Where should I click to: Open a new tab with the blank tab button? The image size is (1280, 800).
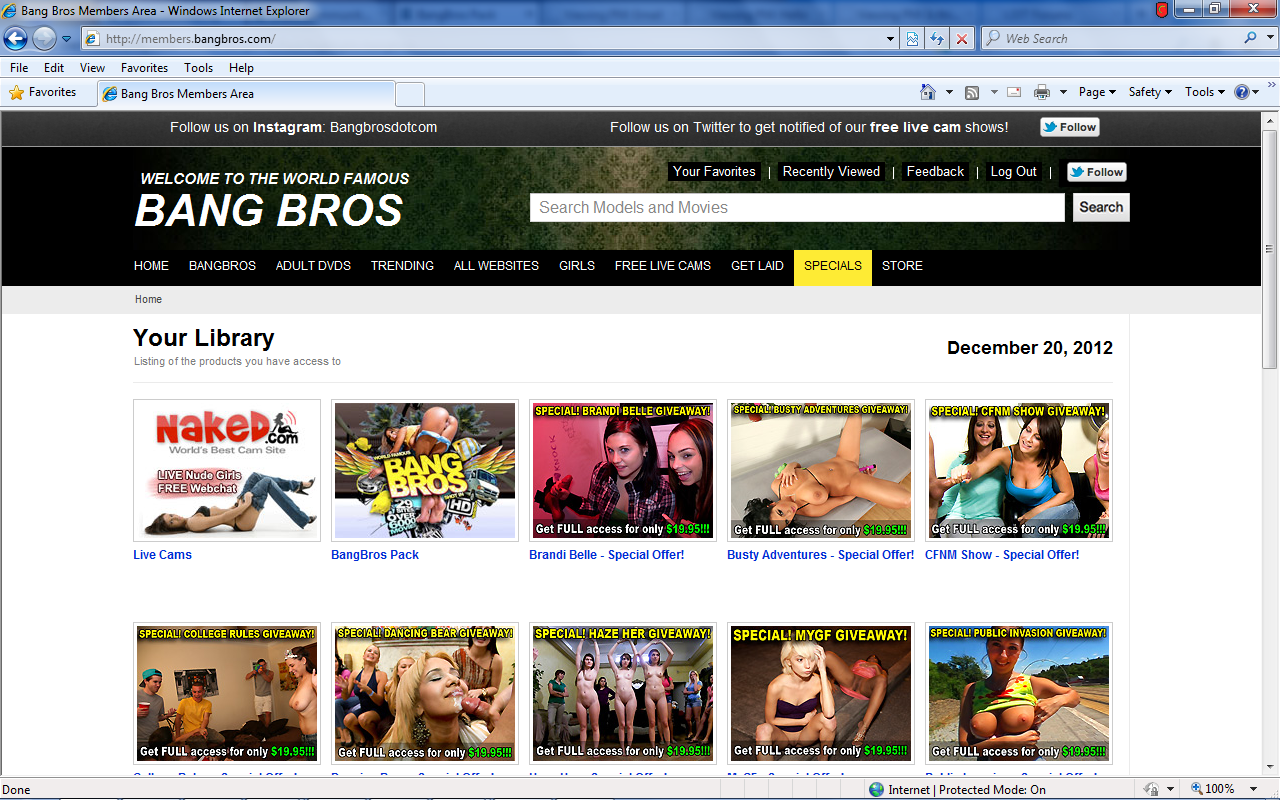[410, 94]
